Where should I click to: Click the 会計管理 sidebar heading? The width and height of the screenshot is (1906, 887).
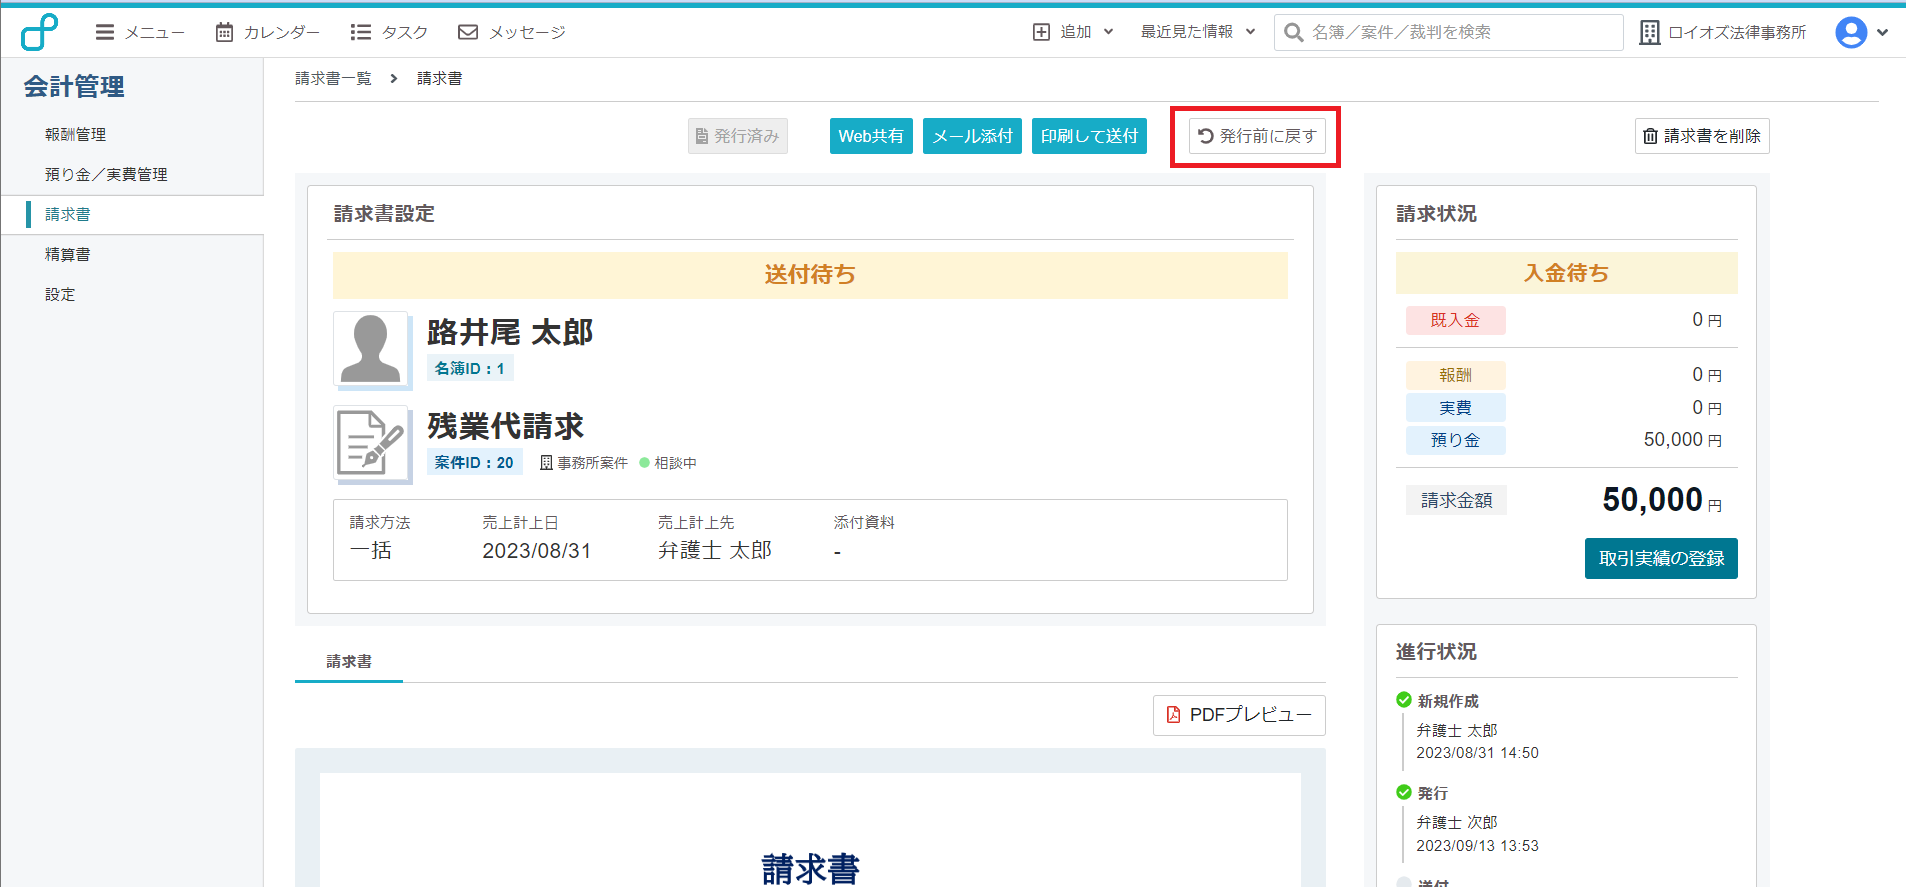tap(75, 87)
